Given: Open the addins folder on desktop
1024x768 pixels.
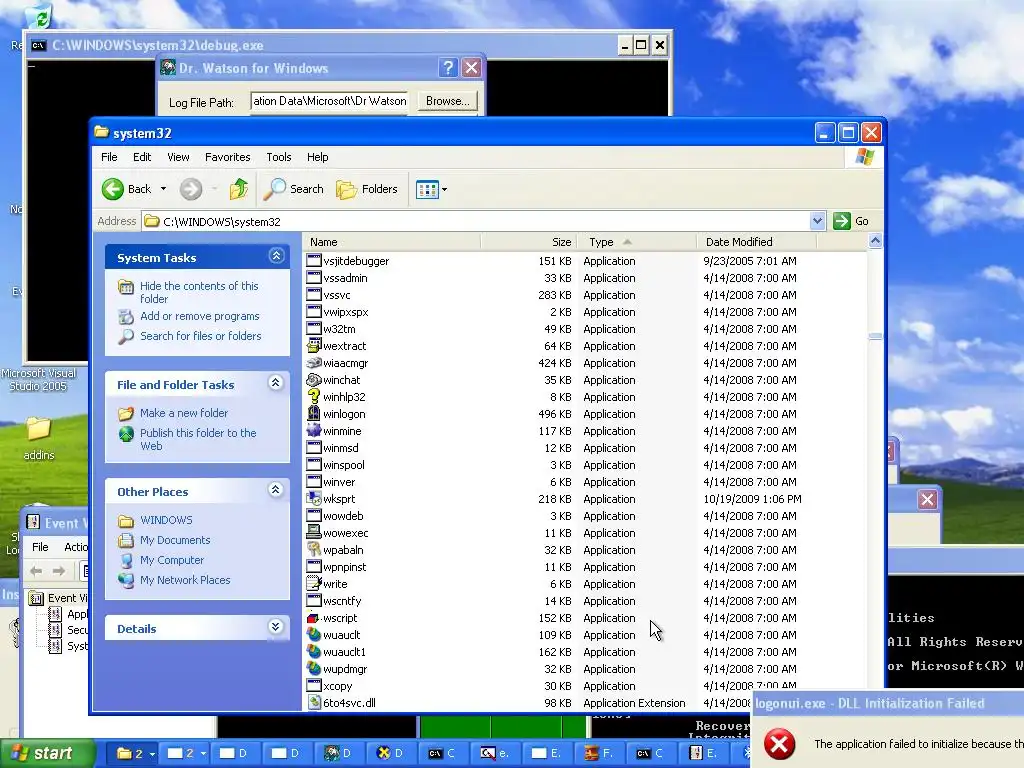Looking at the screenshot, I should (39, 436).
